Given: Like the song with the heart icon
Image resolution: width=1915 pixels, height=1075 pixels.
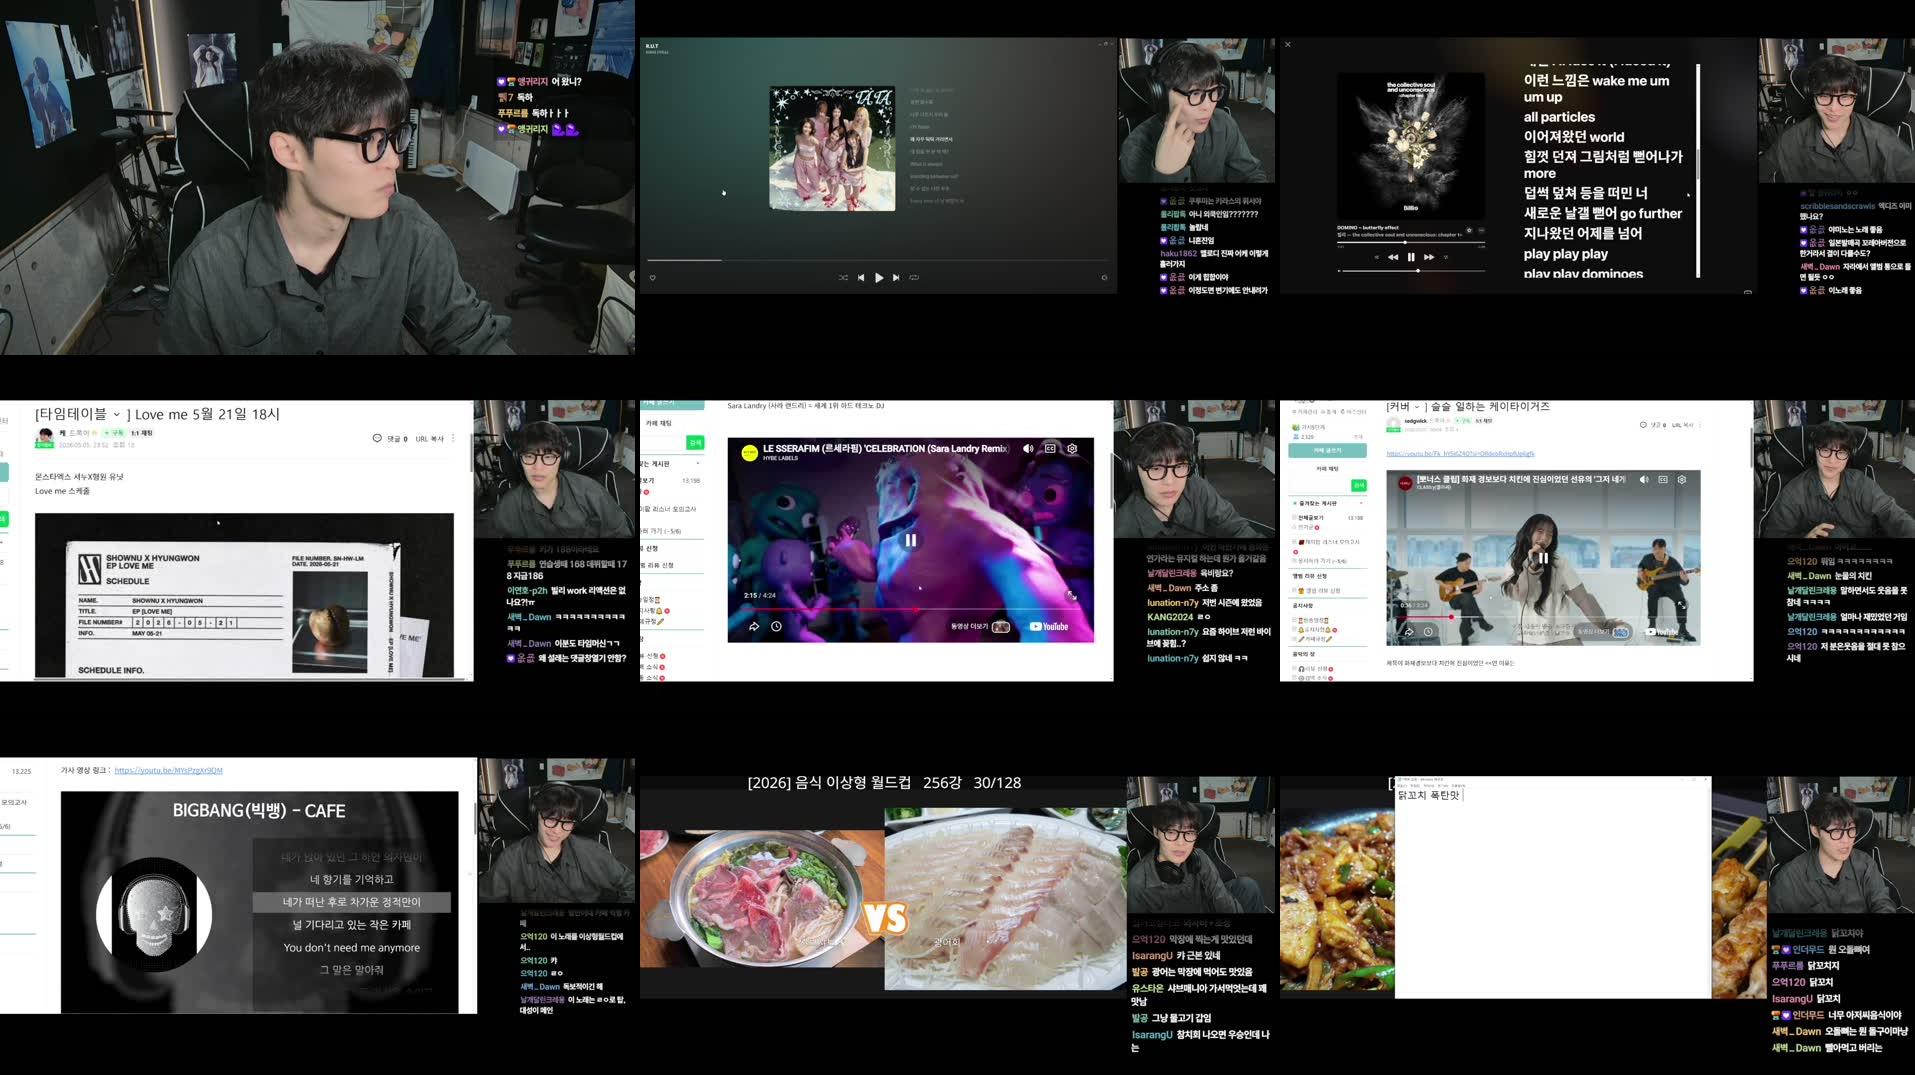Looking at the screenshot, I should pyautogui.click(x=653, y=278).
